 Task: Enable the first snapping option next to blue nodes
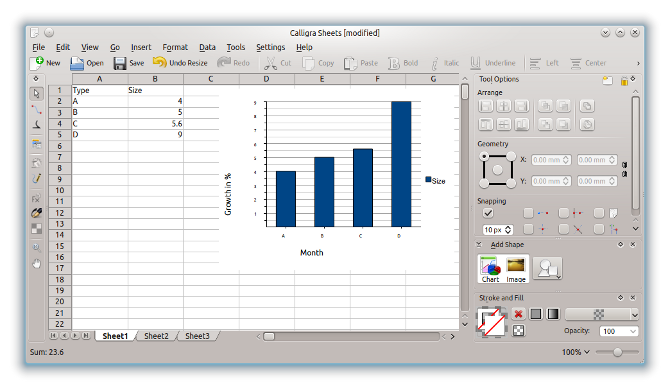pos(528,213)
